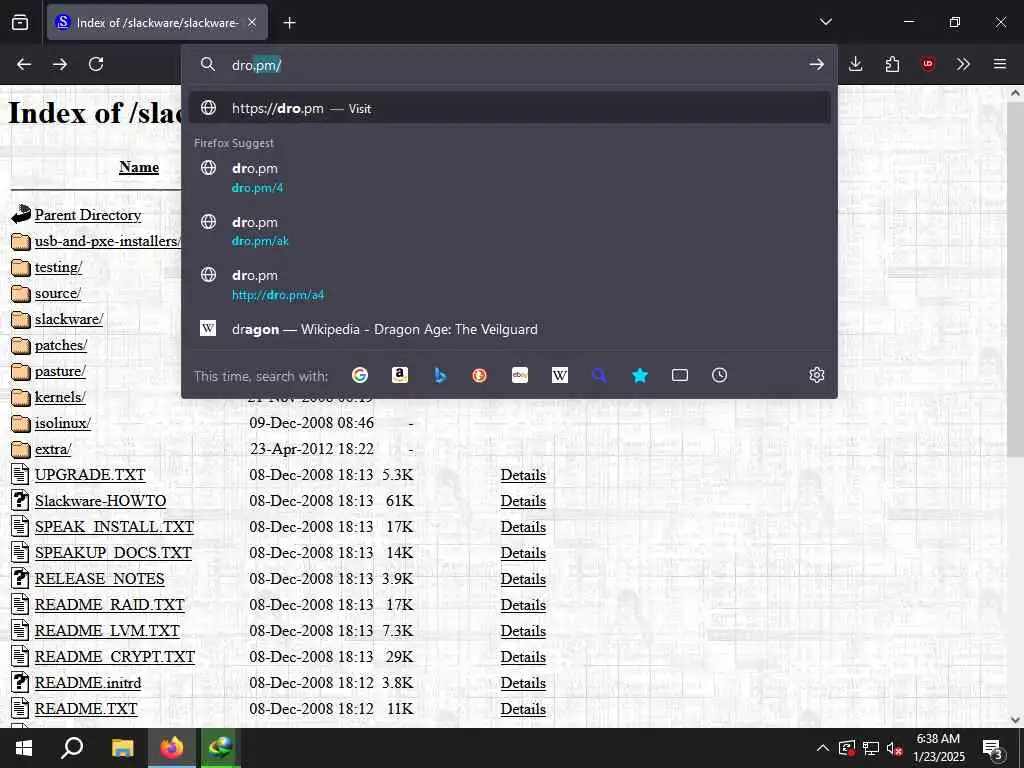Open the uBlock Origin extension icon
The height and width of the screenshot is (768, 1024).
(x=928, y=64)
